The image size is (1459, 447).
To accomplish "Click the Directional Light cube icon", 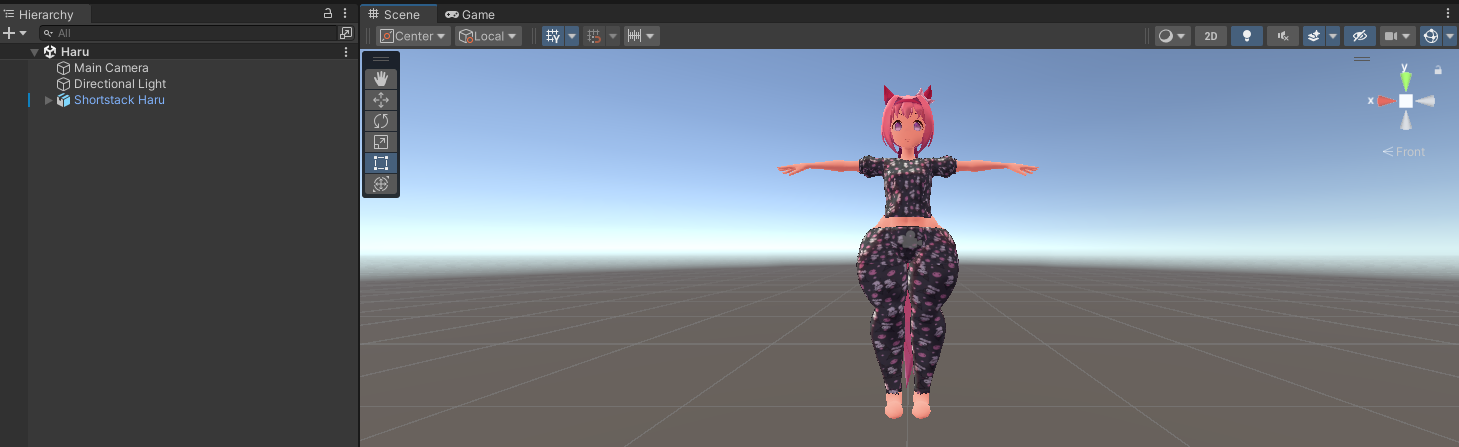I will coord(64,84).
